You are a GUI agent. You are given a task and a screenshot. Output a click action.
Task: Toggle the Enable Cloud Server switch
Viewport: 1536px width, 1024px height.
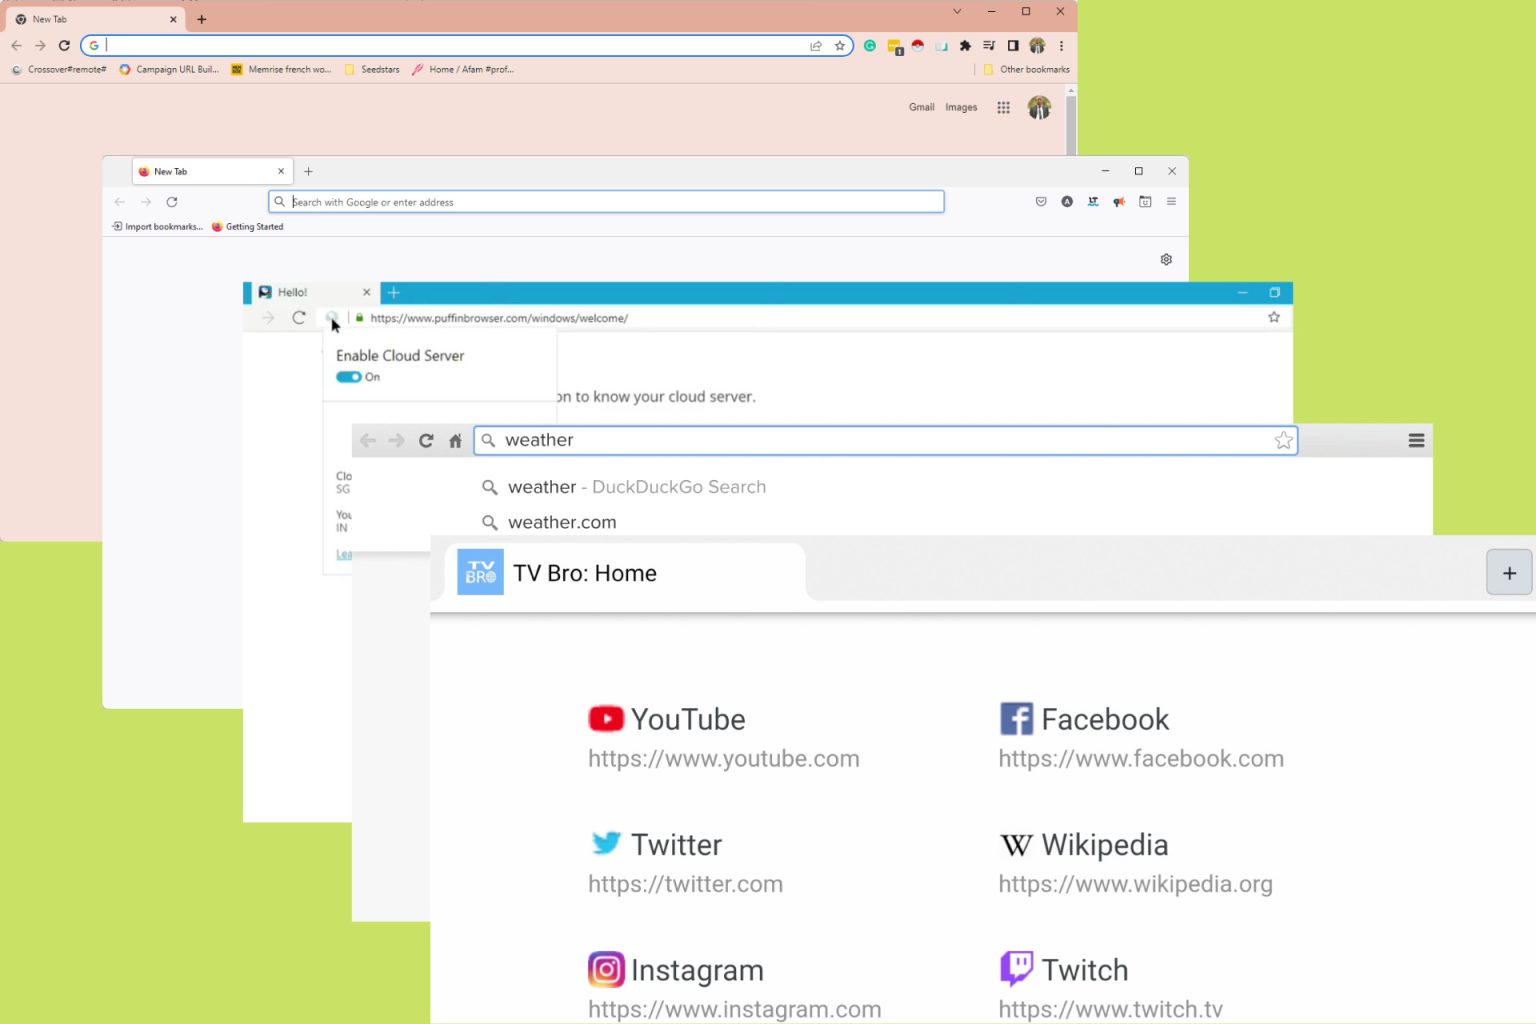[x=348, y=377]
